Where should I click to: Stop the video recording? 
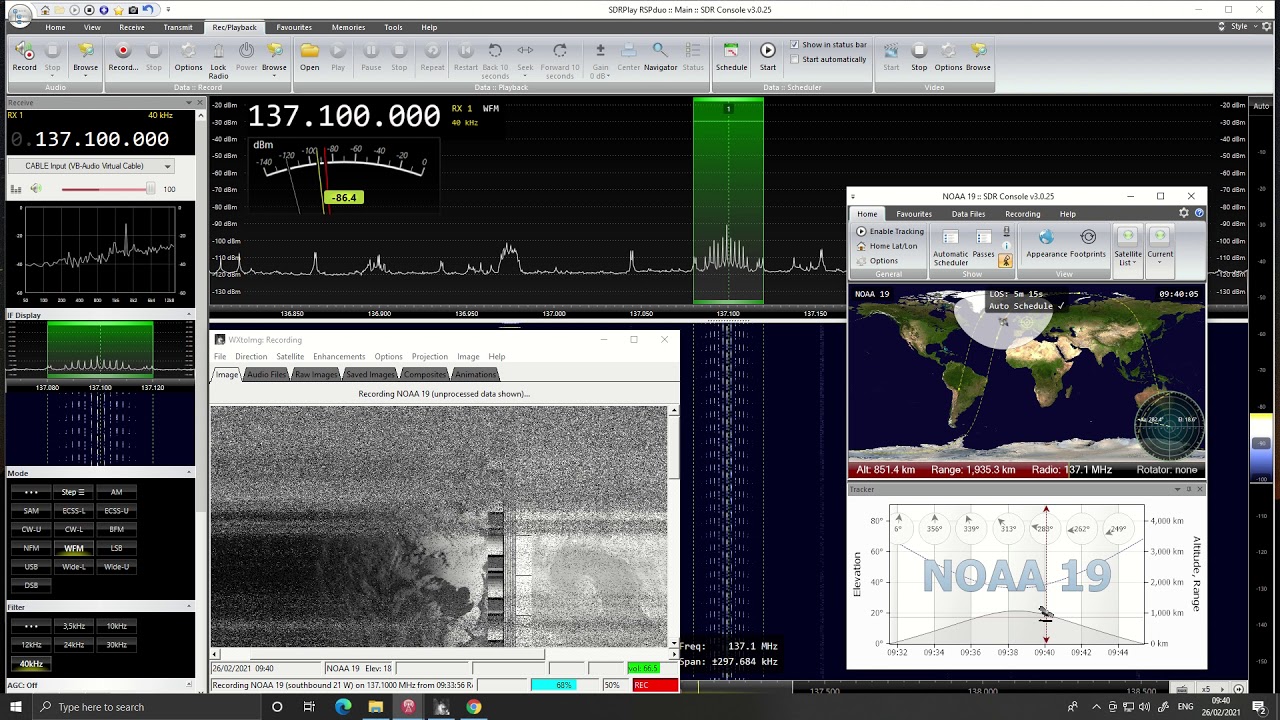tap(919, 56)
